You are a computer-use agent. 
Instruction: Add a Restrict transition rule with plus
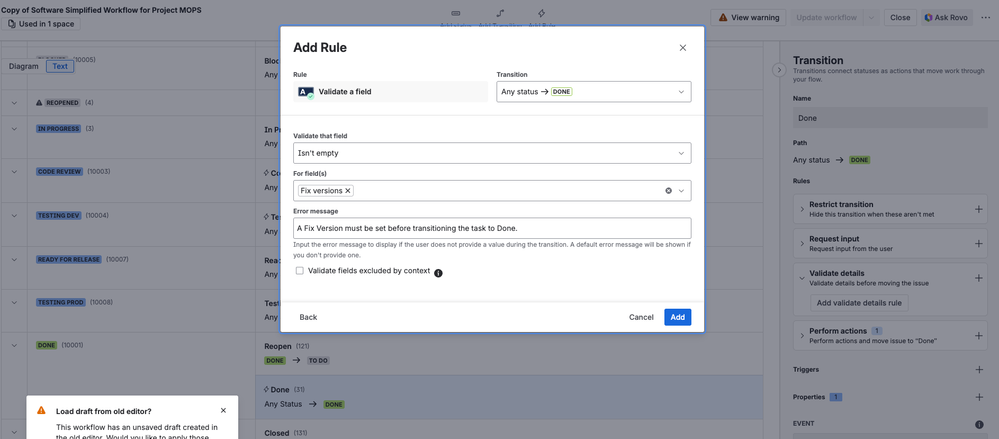coord(979,209)
